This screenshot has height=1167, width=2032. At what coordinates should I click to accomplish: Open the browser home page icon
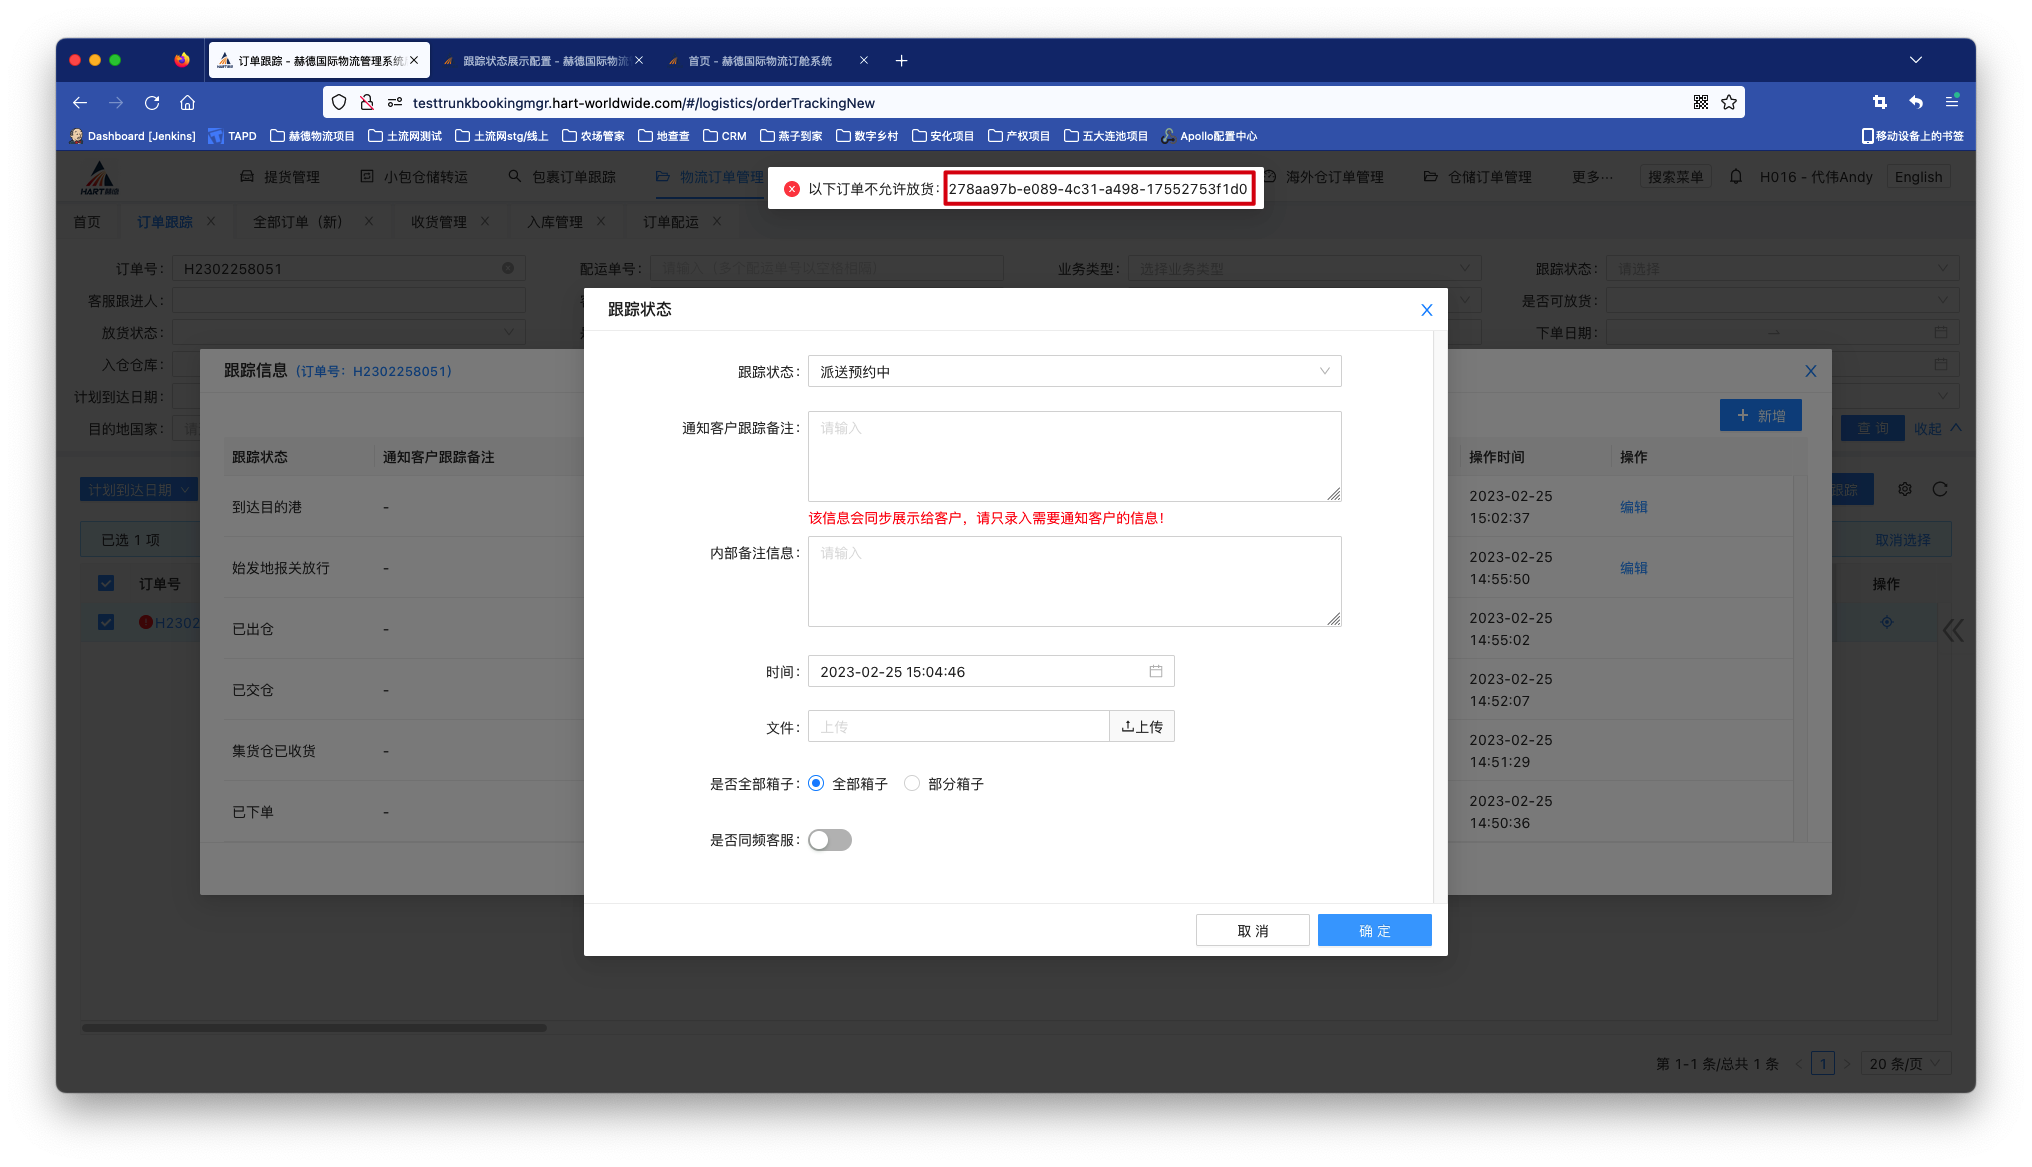187,102
